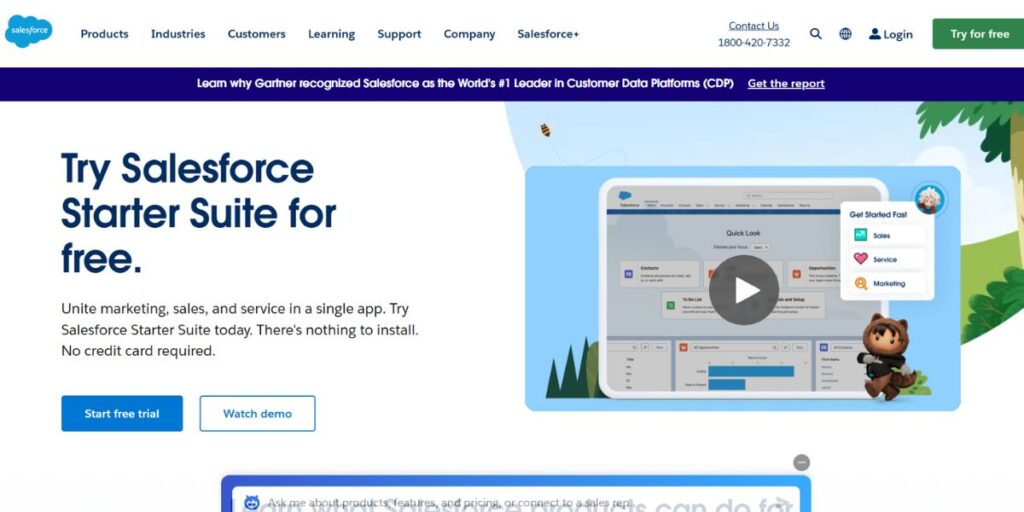Click the Gartner CDP banner text

465,84
